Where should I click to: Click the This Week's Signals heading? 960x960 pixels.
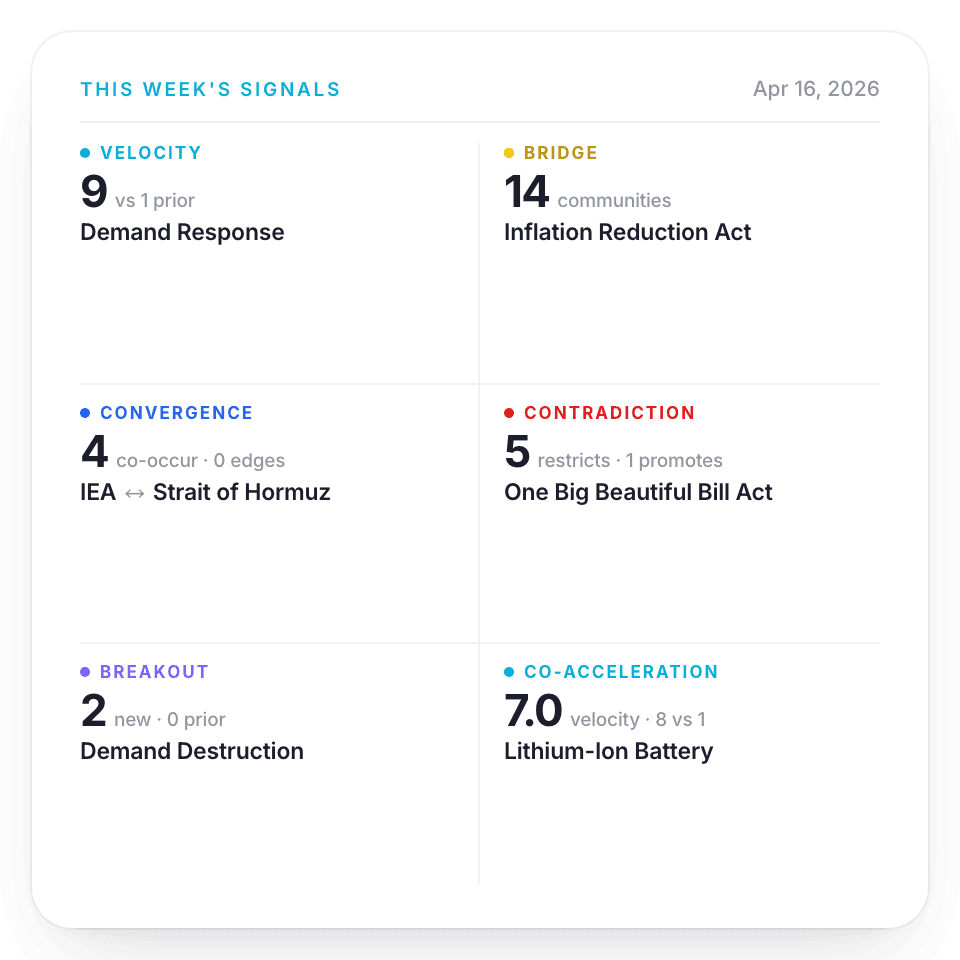(210, 88)
